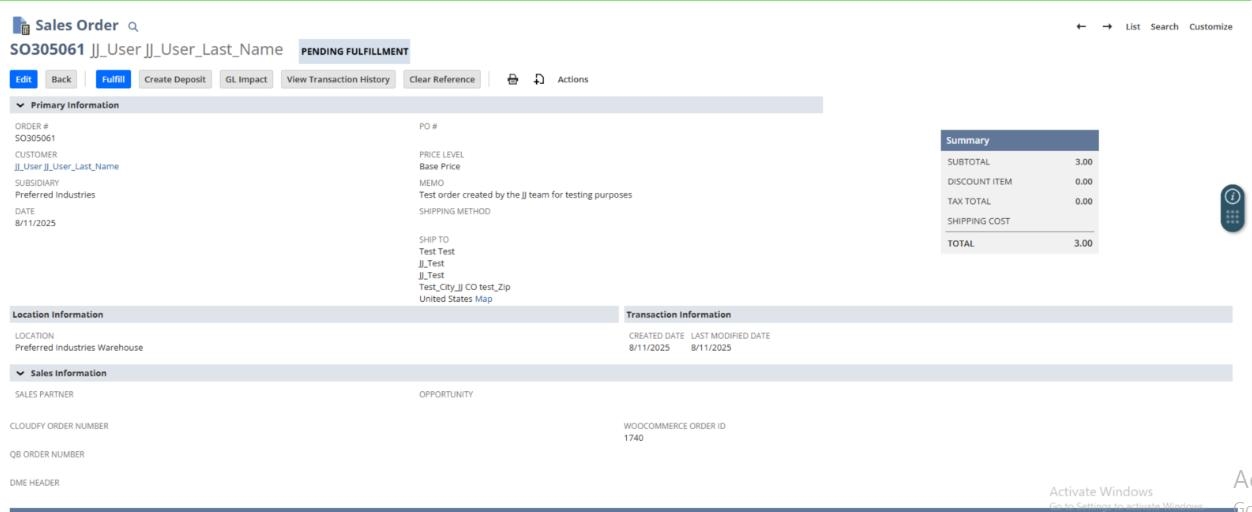The height and width of the screenshot is (512, 1252).
Task: Click Clear Reference button
Action: [x=443, y=79]
